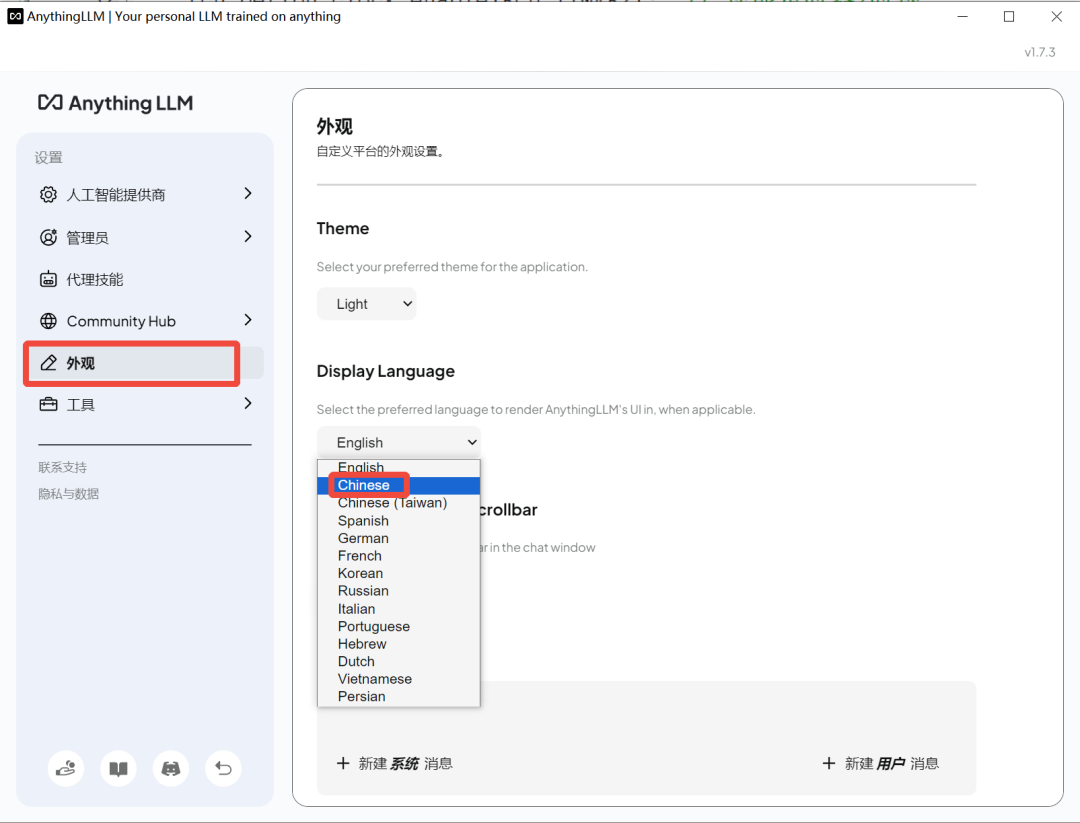
Task: Expand the Community Hub chevron
Action: pyautogui.click(x=248, y=320)
